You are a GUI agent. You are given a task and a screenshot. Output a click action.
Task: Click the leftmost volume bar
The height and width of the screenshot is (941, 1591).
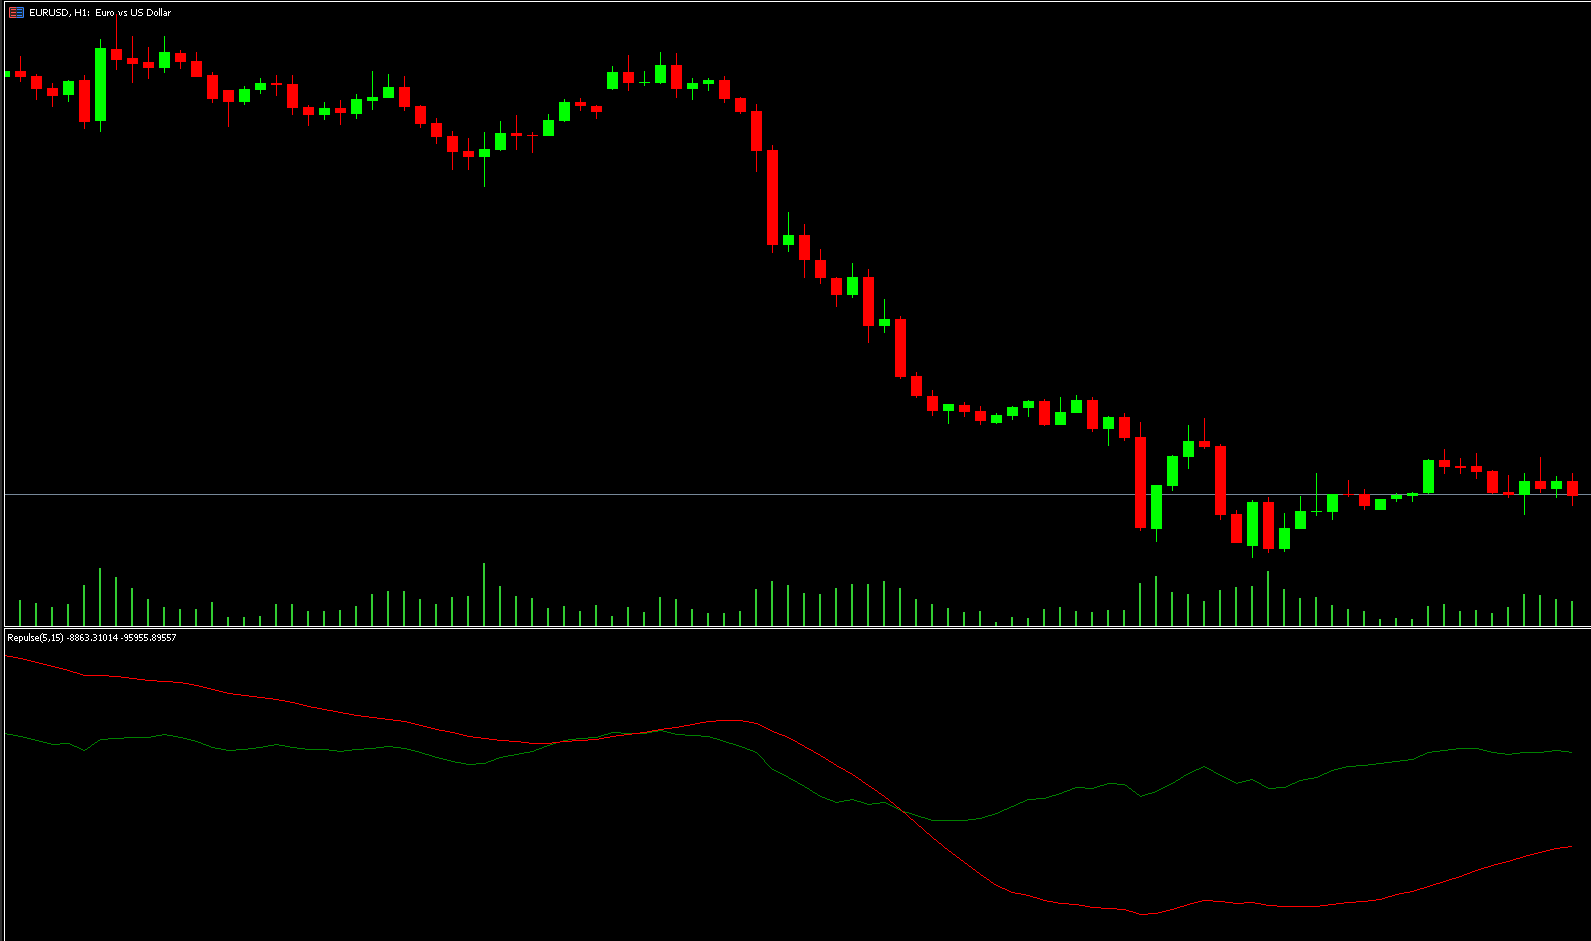coord(20,613)
